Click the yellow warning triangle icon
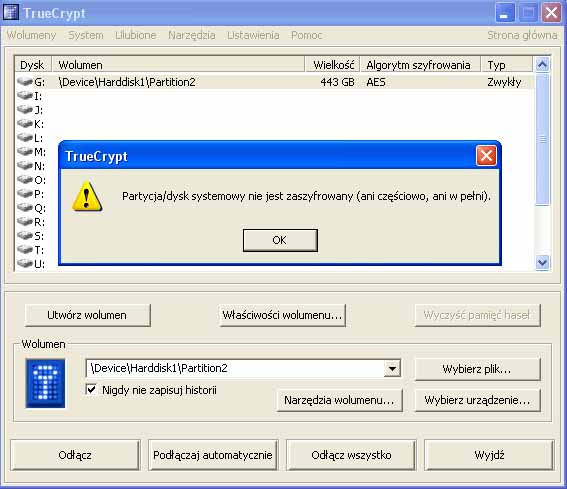This screenshot has width=567, height=489. coord(87,197)
